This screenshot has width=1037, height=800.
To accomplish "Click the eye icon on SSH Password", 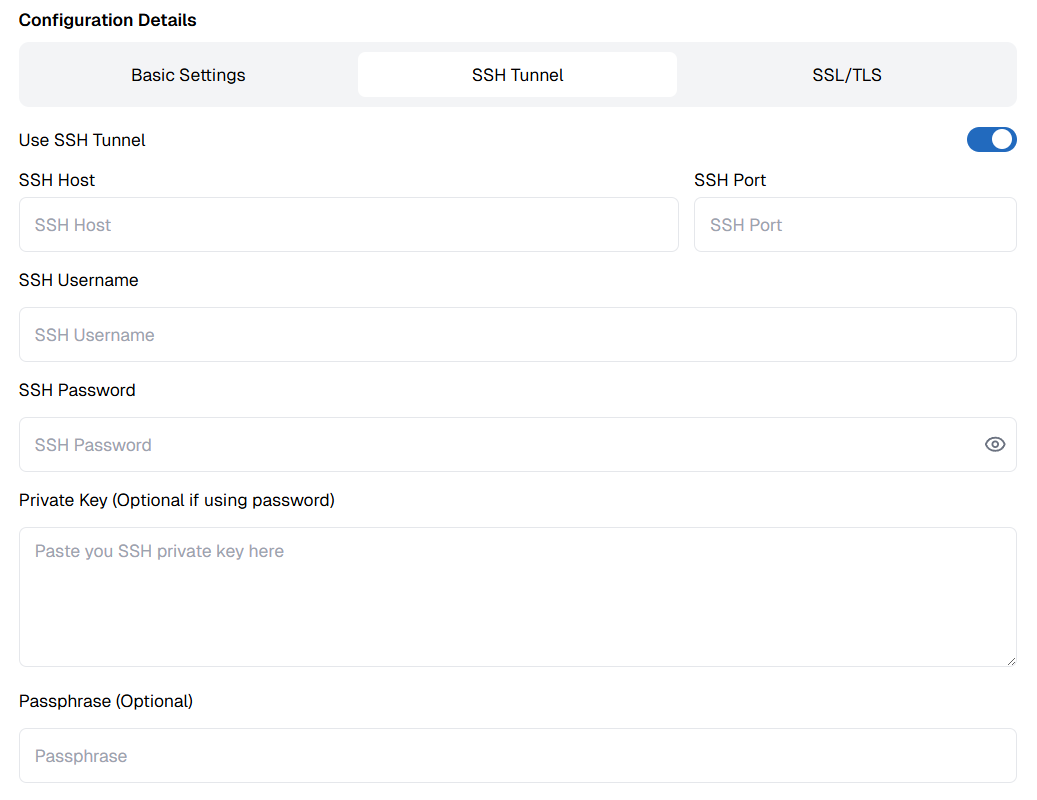I will click(x=995, y=444).
